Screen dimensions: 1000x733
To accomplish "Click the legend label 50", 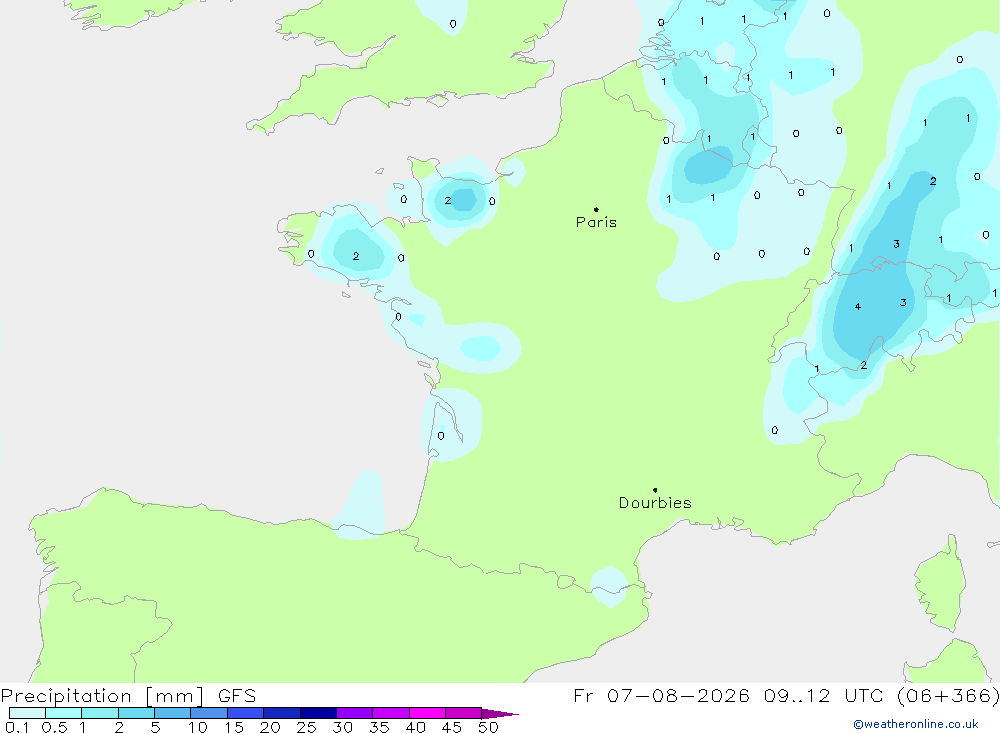I will tap(488, 727).
